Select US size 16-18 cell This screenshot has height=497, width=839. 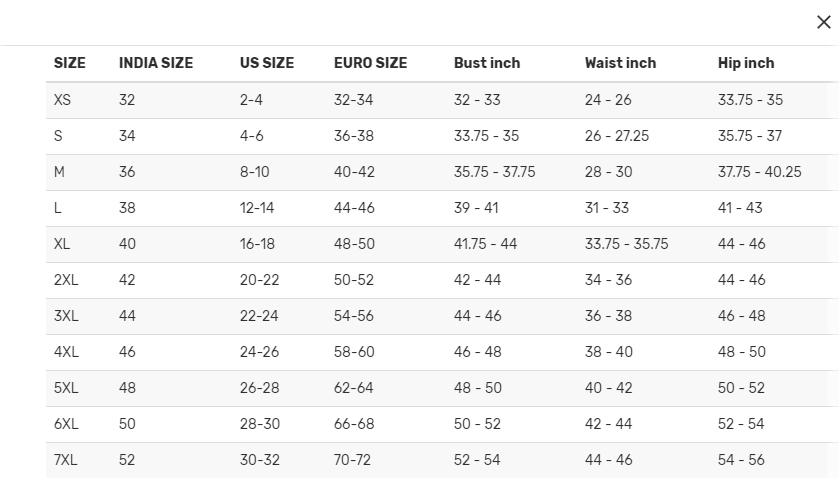coord(257,244)
